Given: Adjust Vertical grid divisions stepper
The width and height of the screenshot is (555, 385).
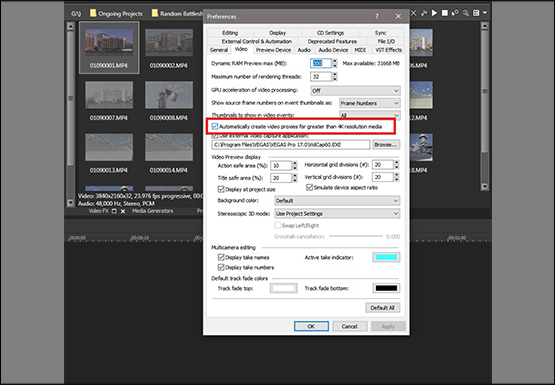Looking at the screenshot, I should [397, 177].
